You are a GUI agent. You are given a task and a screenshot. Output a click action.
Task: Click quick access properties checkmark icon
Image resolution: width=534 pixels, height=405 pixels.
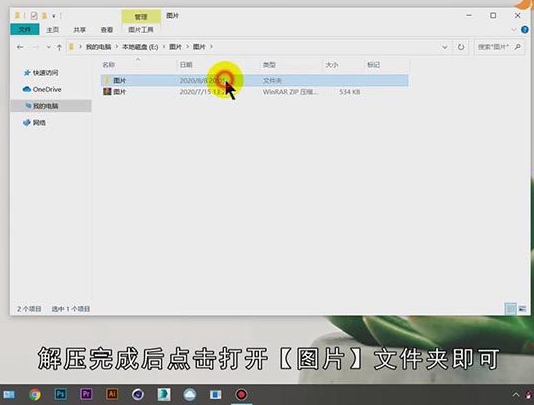(x=34, y=15)
